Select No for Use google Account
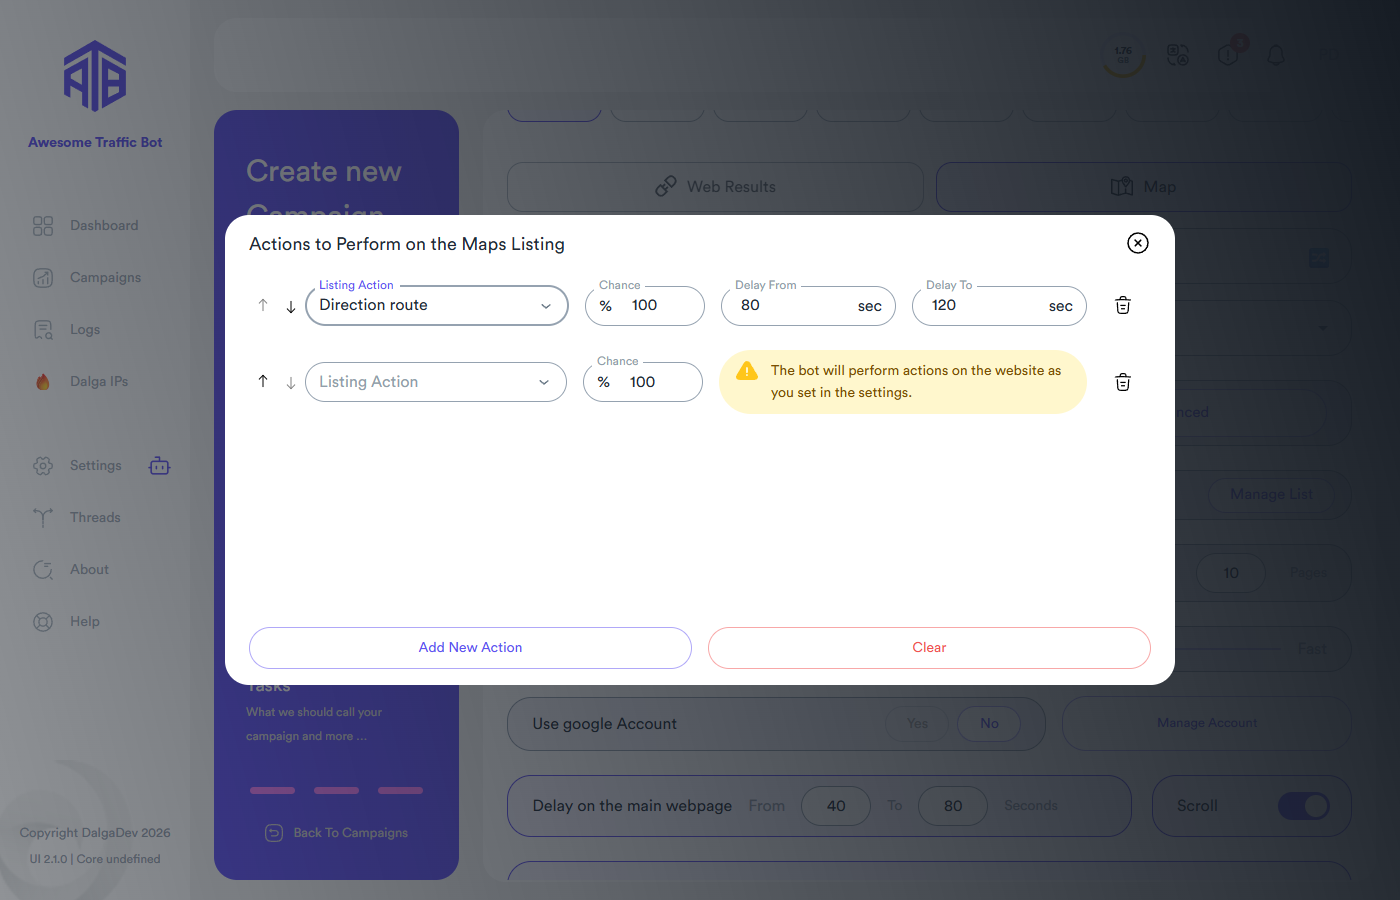 tap(989, 724)
